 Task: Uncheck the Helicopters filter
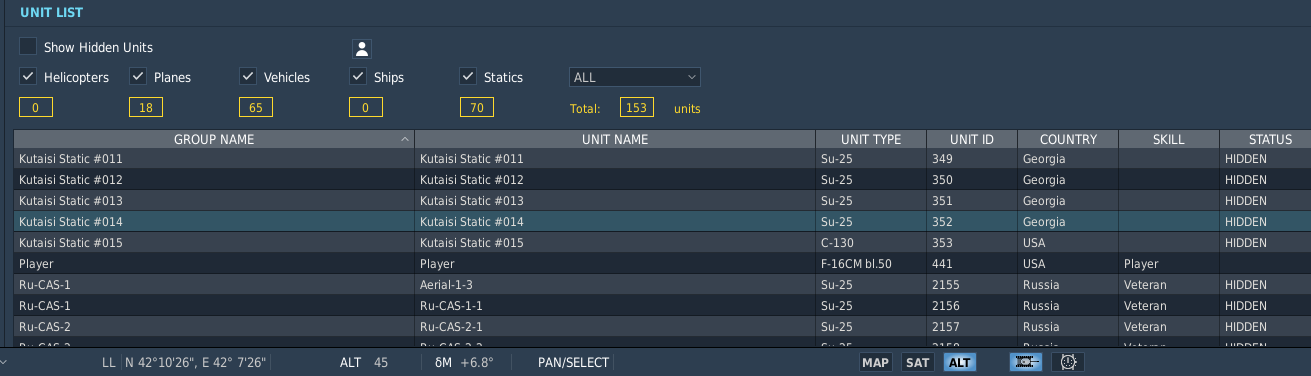point(28,76)
